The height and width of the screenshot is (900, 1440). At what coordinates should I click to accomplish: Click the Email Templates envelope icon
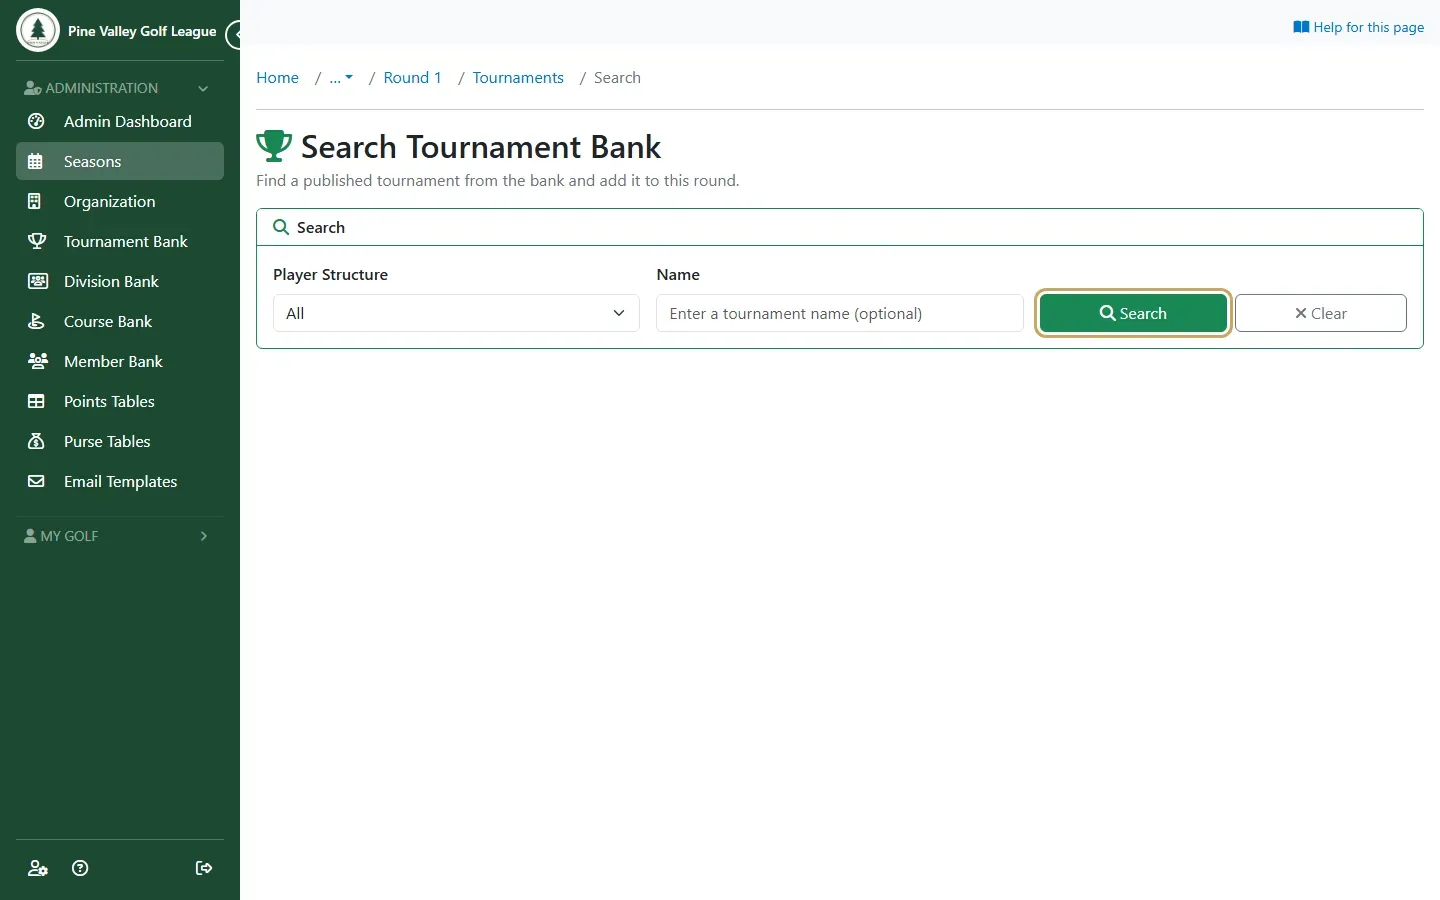[36, 481]
